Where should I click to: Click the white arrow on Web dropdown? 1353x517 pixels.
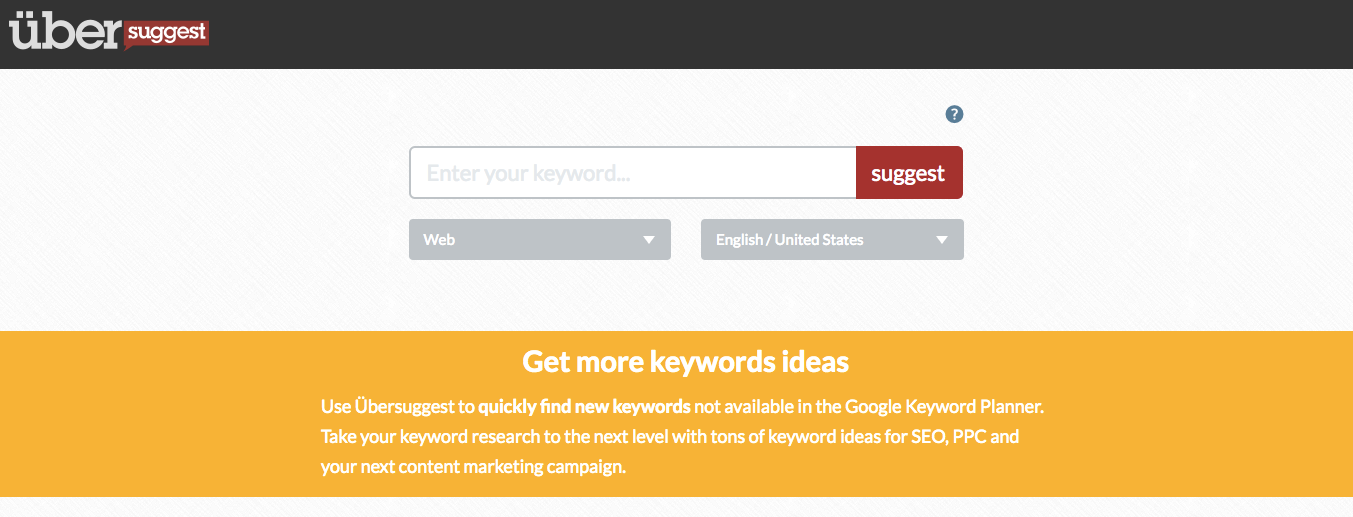[x=649, y=240]
